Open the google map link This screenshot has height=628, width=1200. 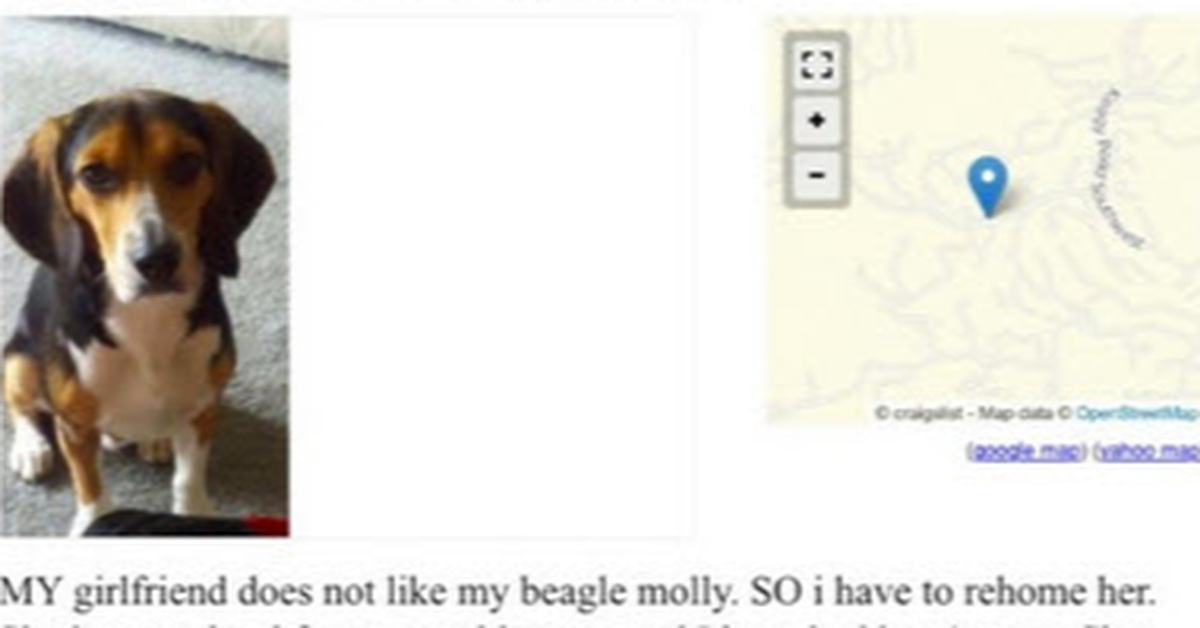[x=1025, y=451]
